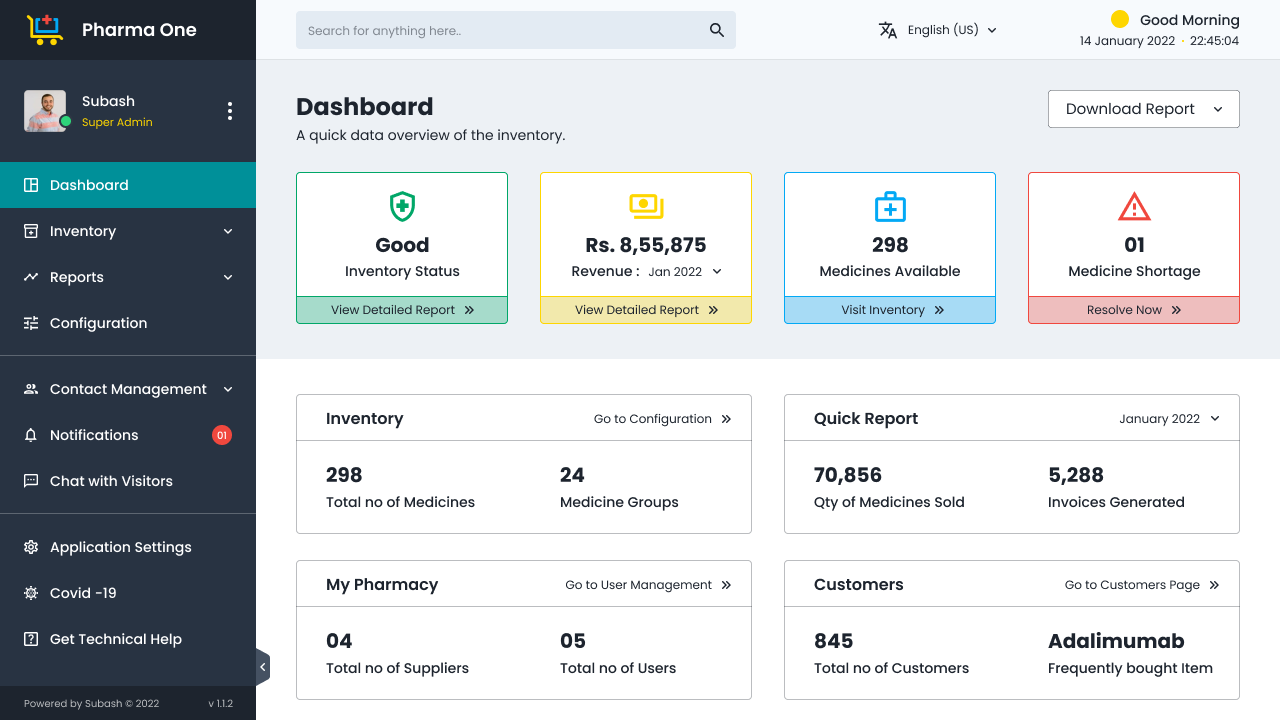
Task: Click the 5,288 Invoices Generated value
Action: click(x=1076, y=475)
